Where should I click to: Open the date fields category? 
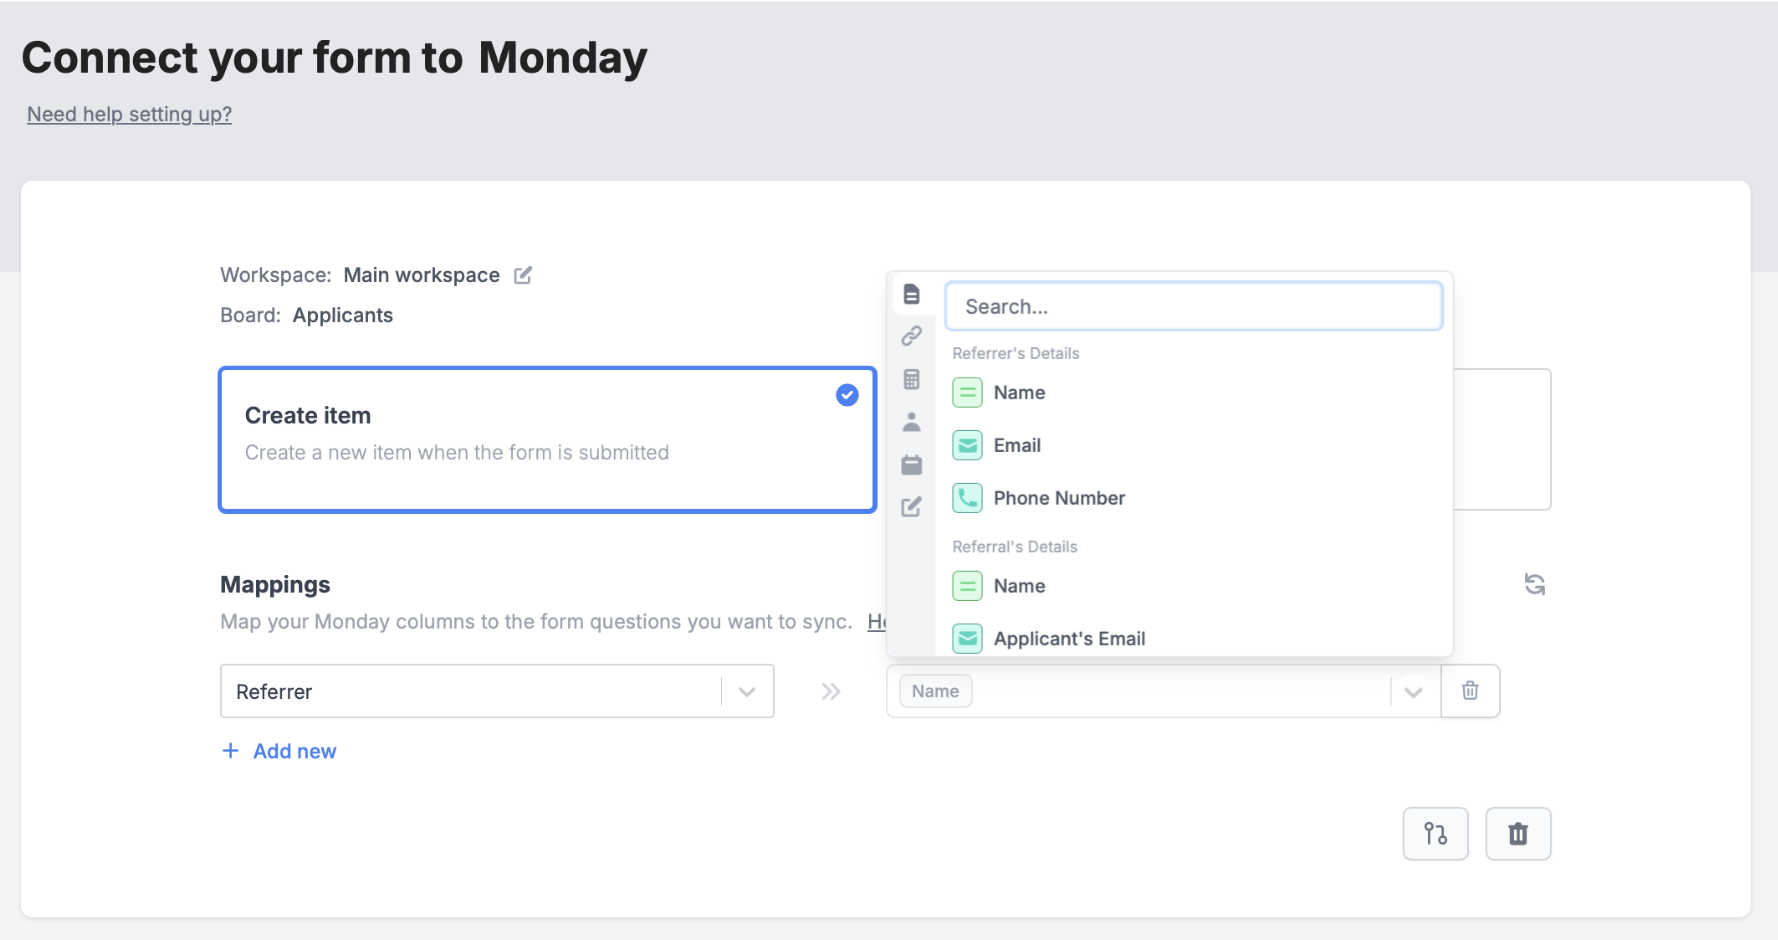click(x=912, y=464)
